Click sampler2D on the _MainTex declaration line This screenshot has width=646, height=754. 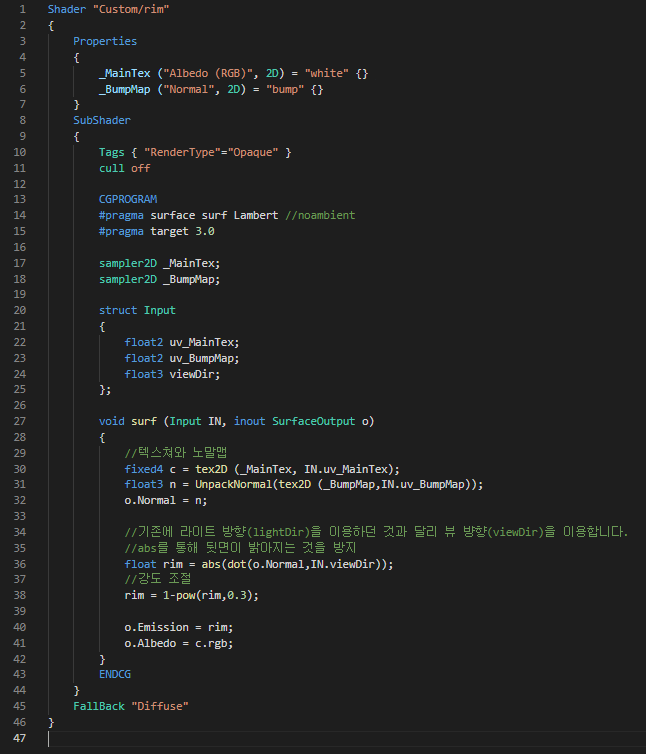tap(128, 264)
